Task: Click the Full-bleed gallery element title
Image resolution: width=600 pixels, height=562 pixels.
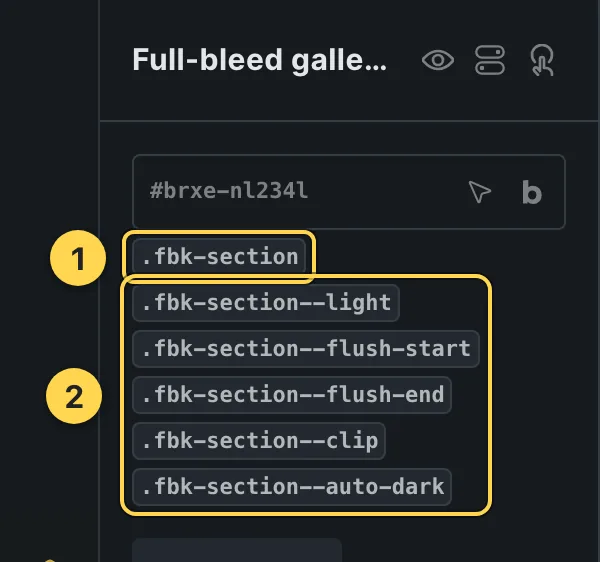Action: pyautogui.click(x=259, y=60)
